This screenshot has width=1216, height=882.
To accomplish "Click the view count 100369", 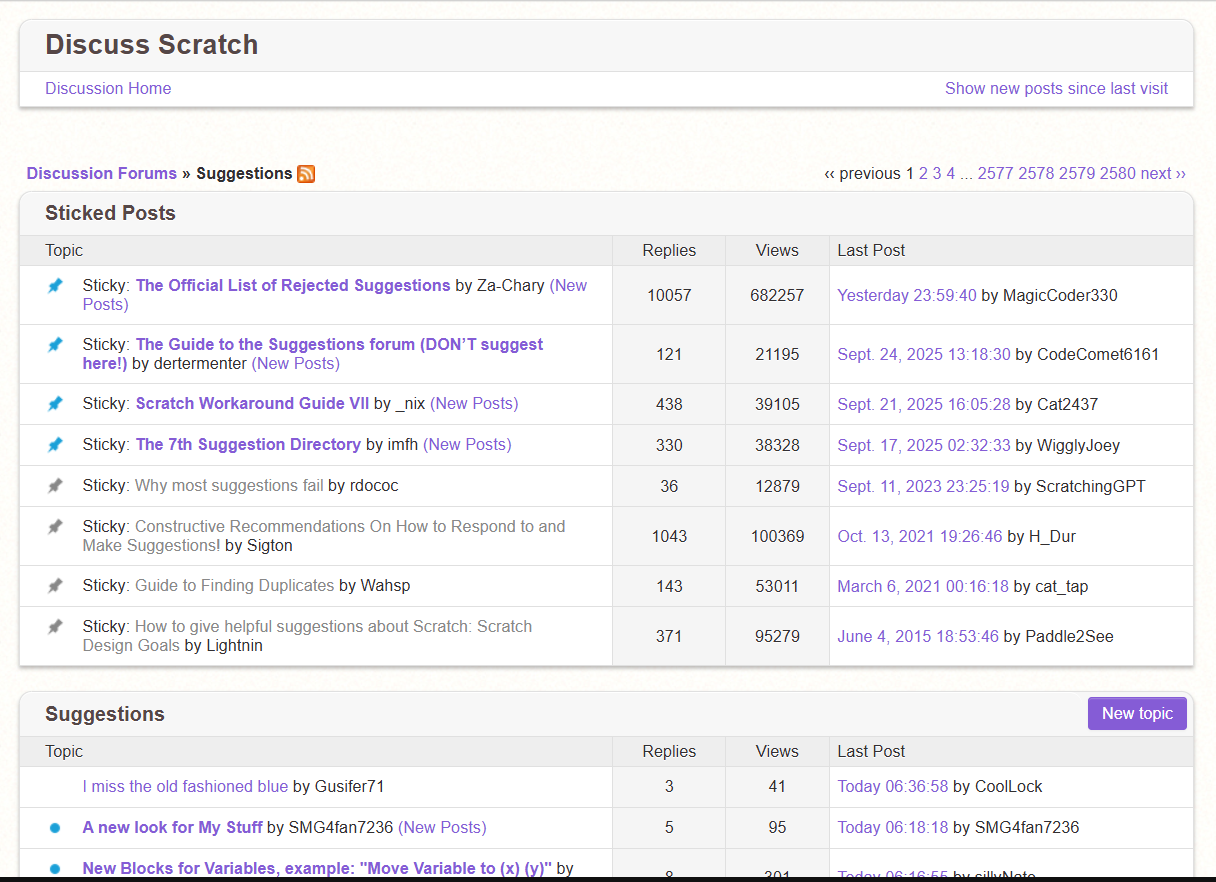I will [x=777, y=536].
